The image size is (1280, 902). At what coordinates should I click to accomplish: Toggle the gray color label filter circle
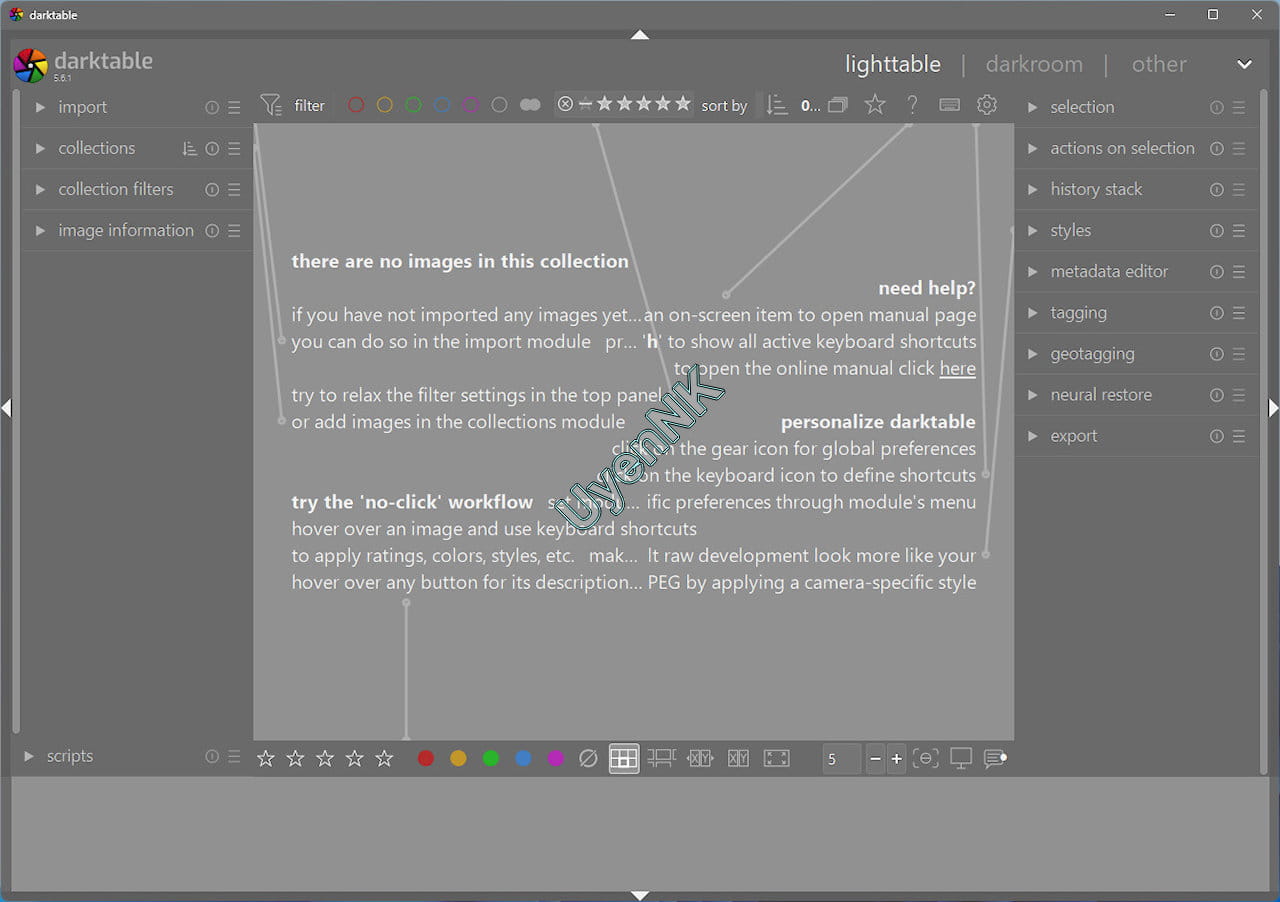coord(499,105)
